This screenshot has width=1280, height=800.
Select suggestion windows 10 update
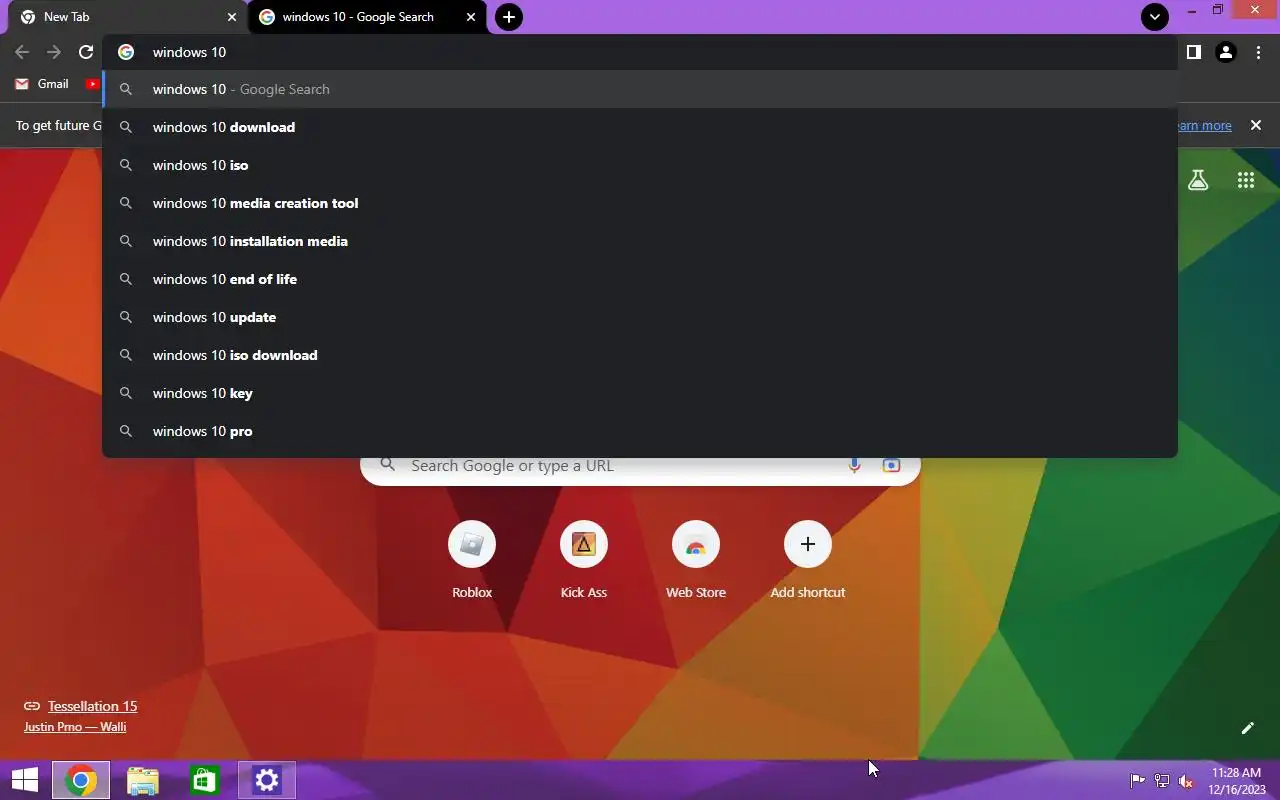coord(640,317)
